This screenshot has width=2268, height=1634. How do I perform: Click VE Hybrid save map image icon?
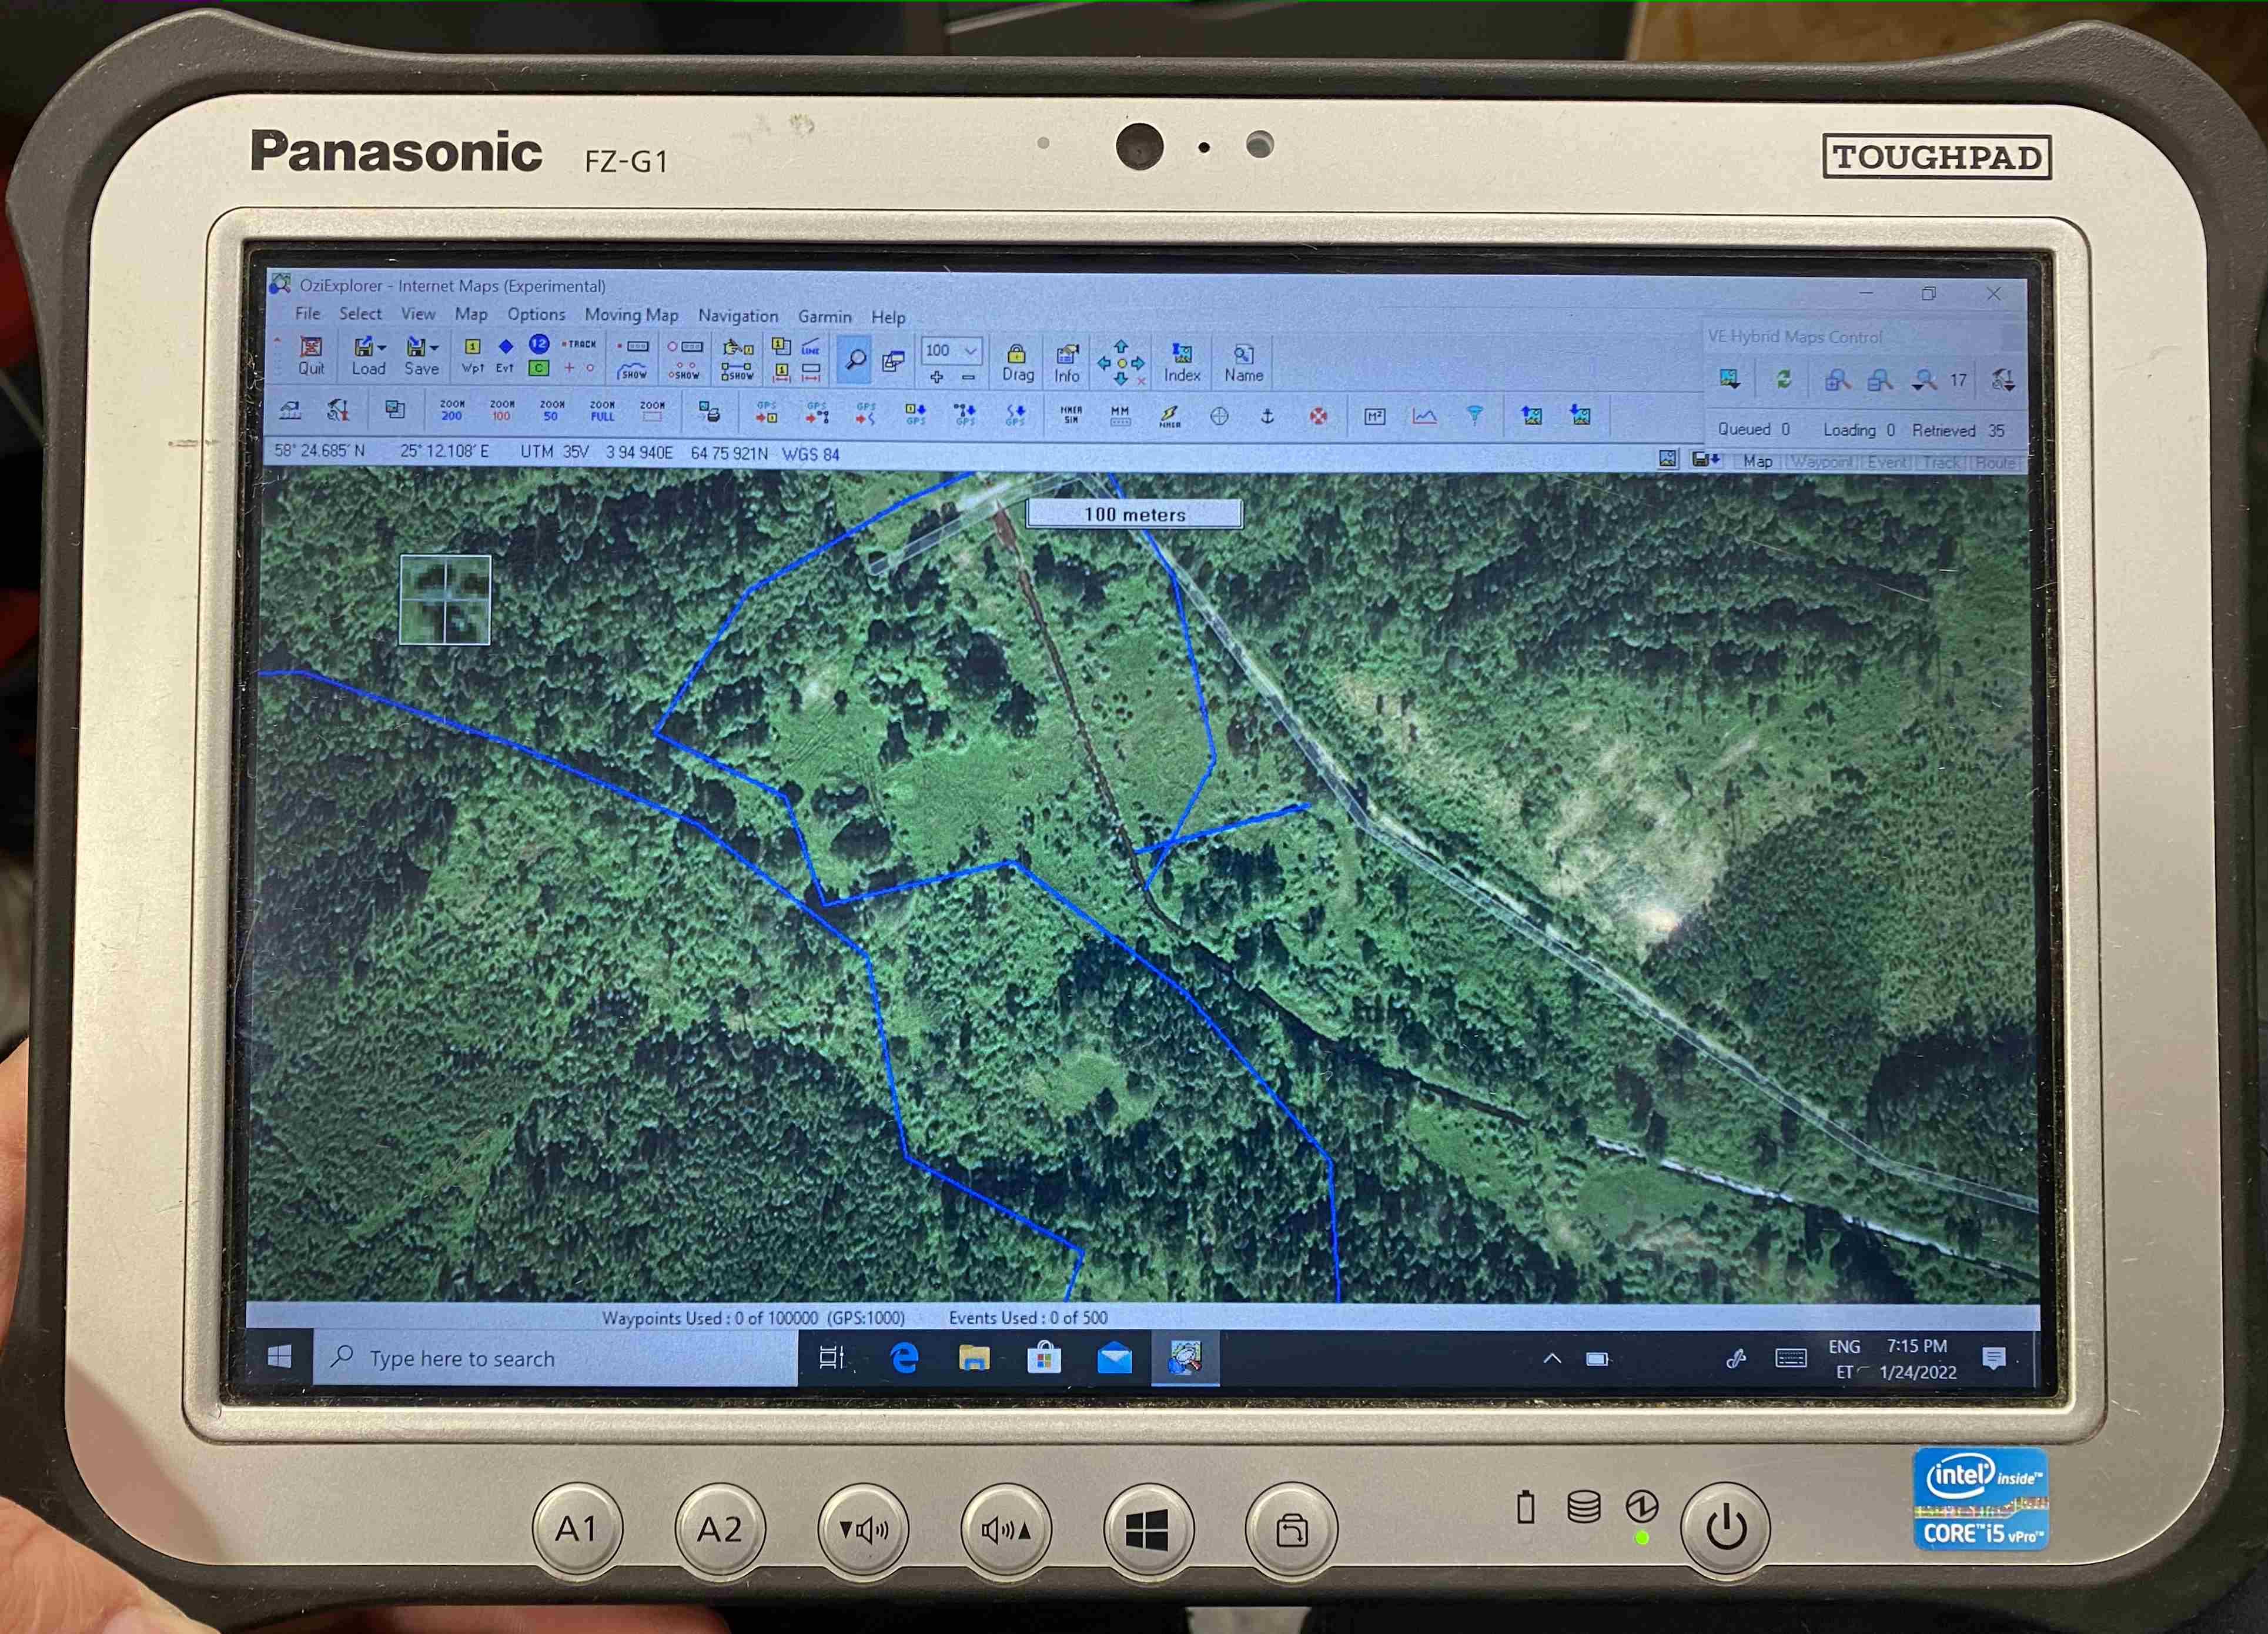(1729, 379)
